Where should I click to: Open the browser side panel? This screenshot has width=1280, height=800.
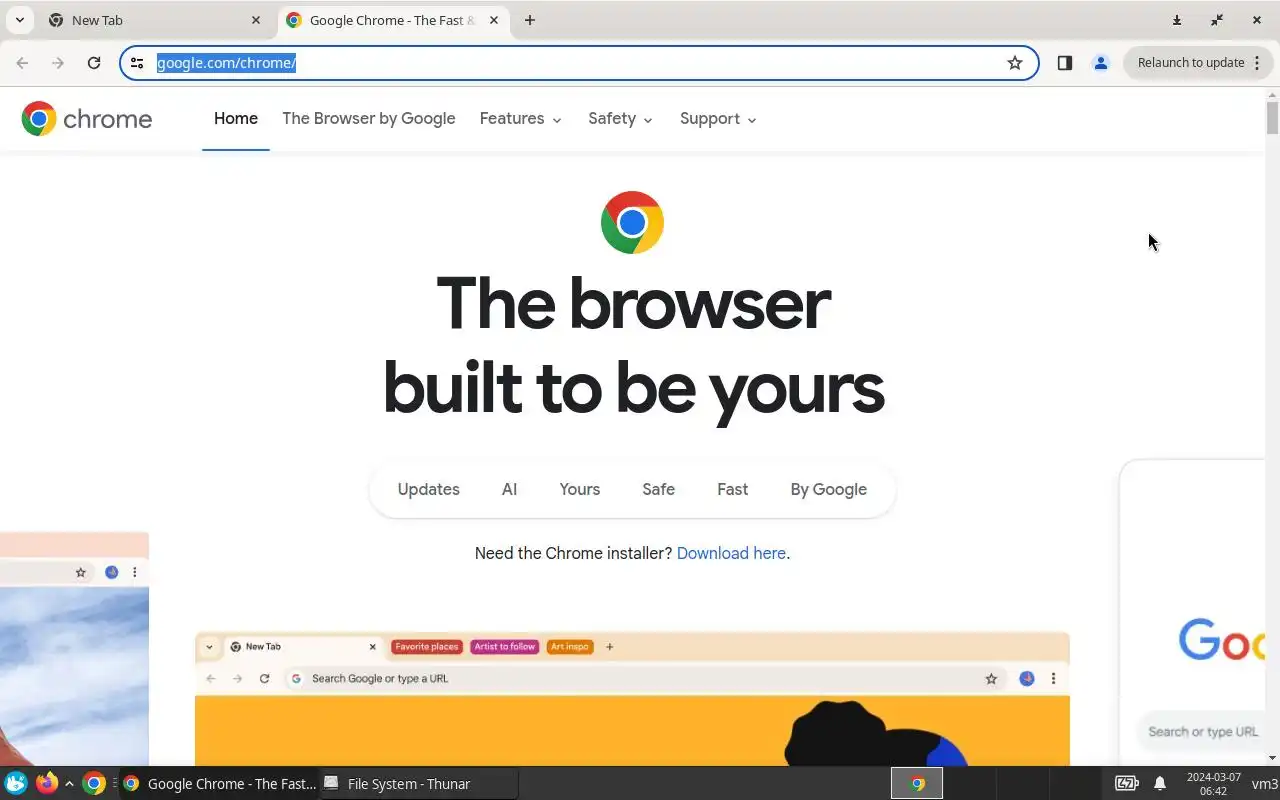[1065, 63]
